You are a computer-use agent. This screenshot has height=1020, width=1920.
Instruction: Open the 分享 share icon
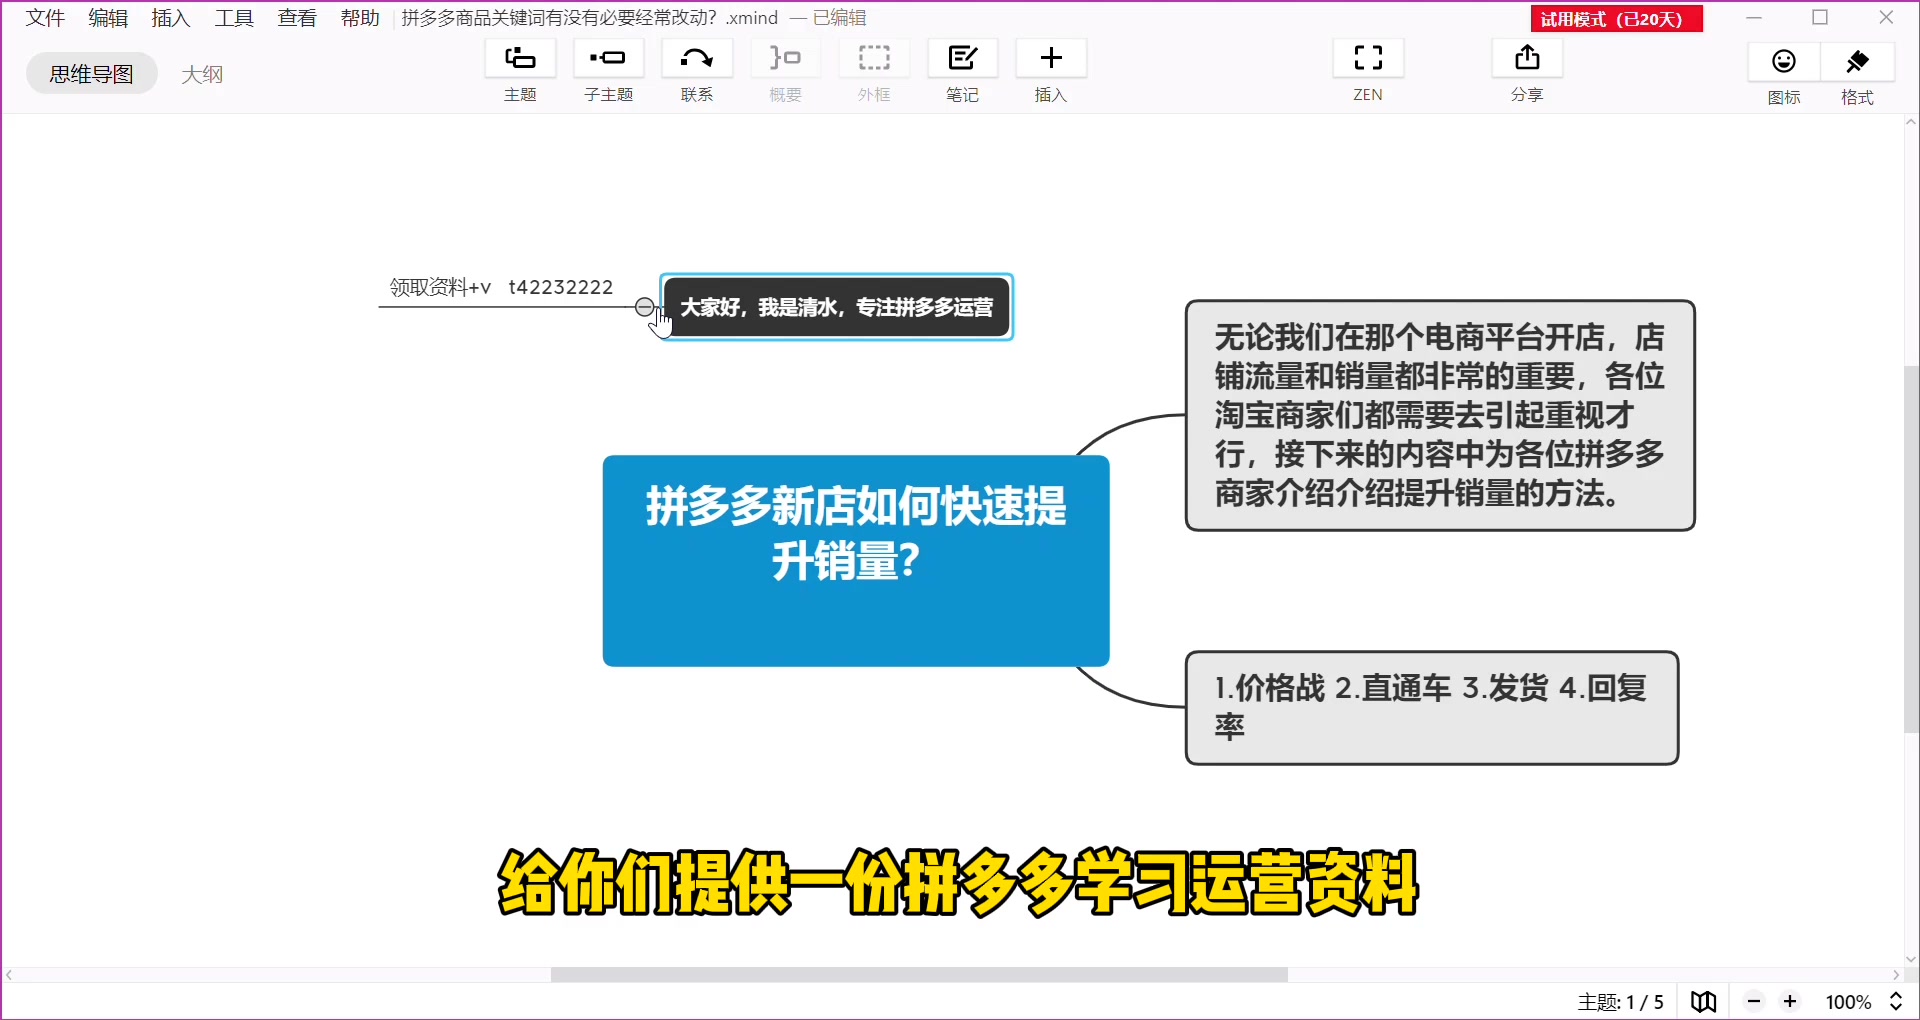[x=1527, y=58]
